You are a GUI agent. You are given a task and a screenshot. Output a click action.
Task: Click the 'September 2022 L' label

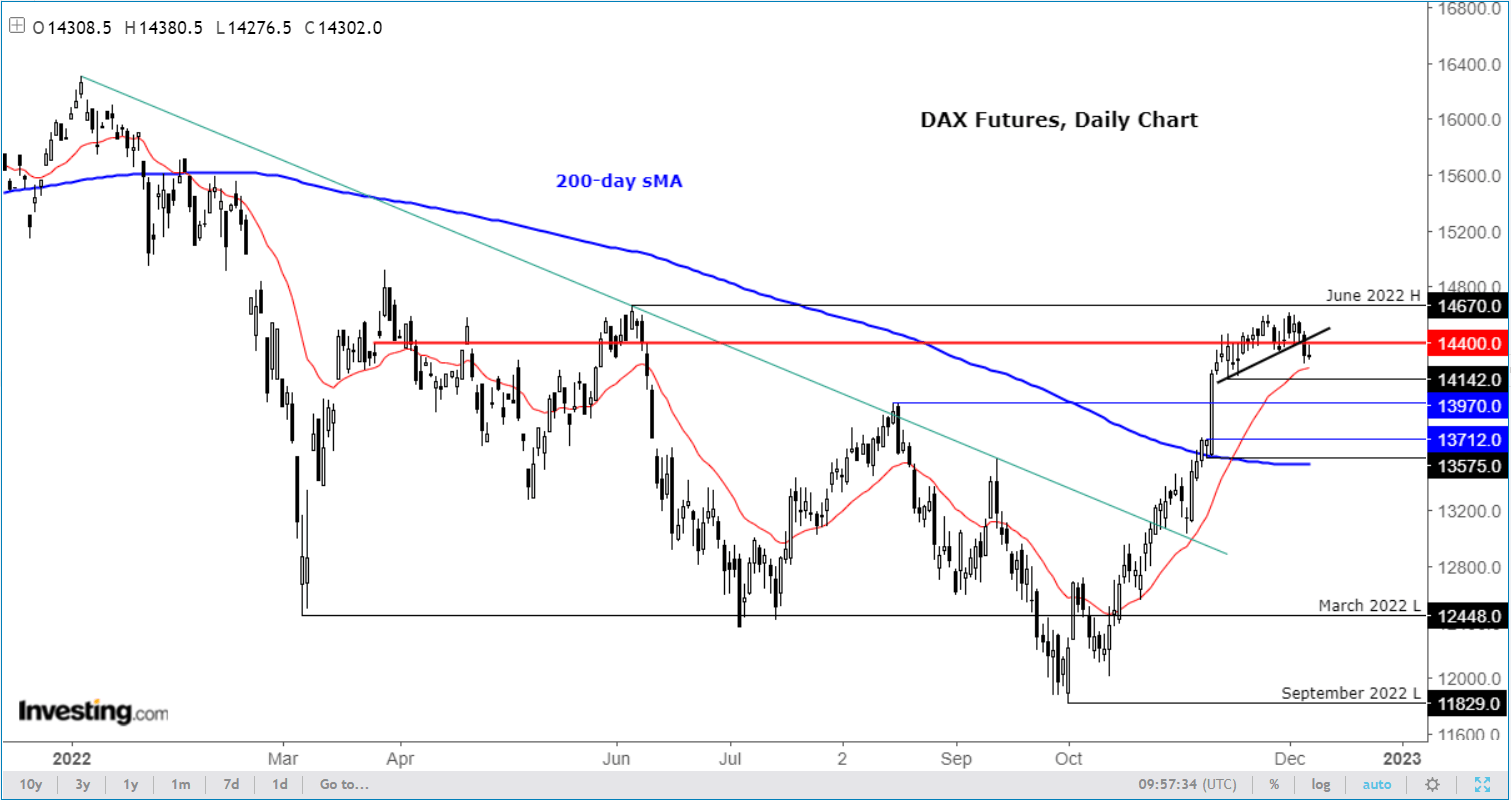click(1351, 693)
